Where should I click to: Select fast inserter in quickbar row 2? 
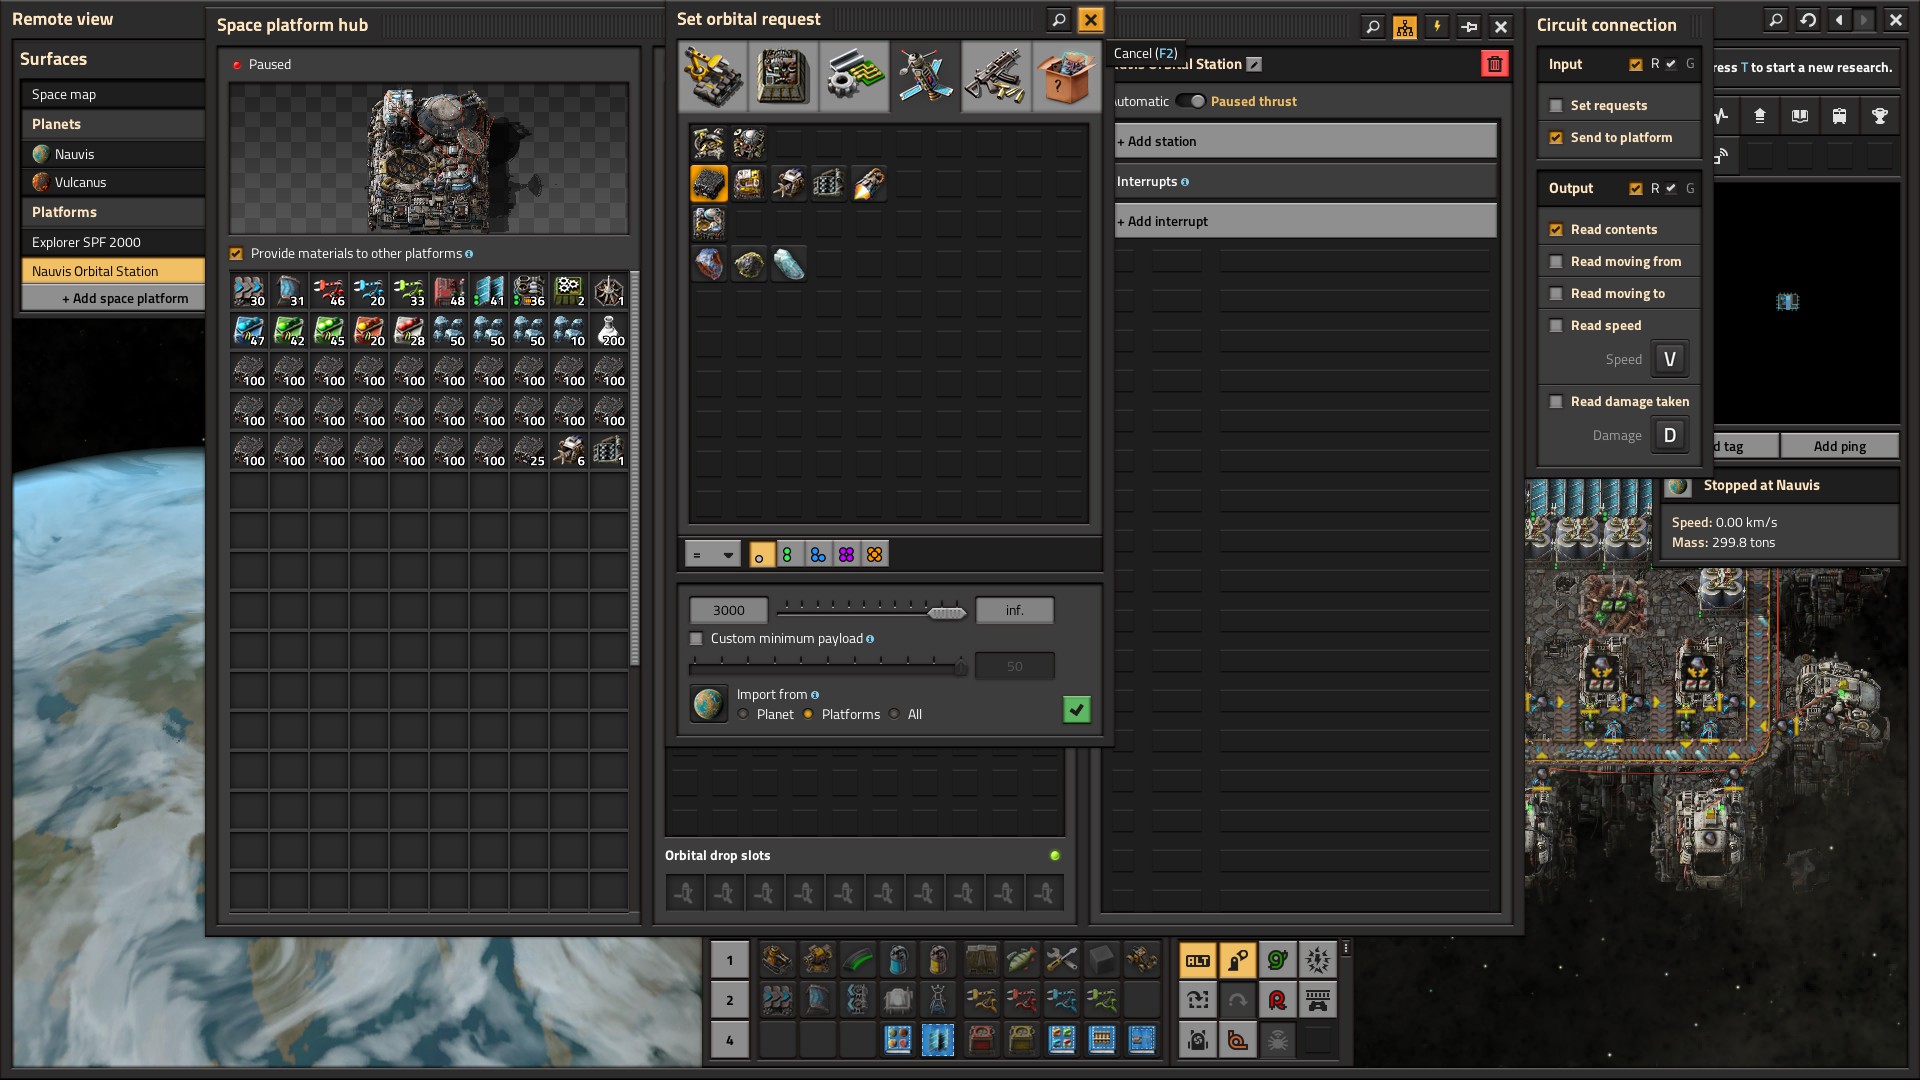[1062, 1000]
